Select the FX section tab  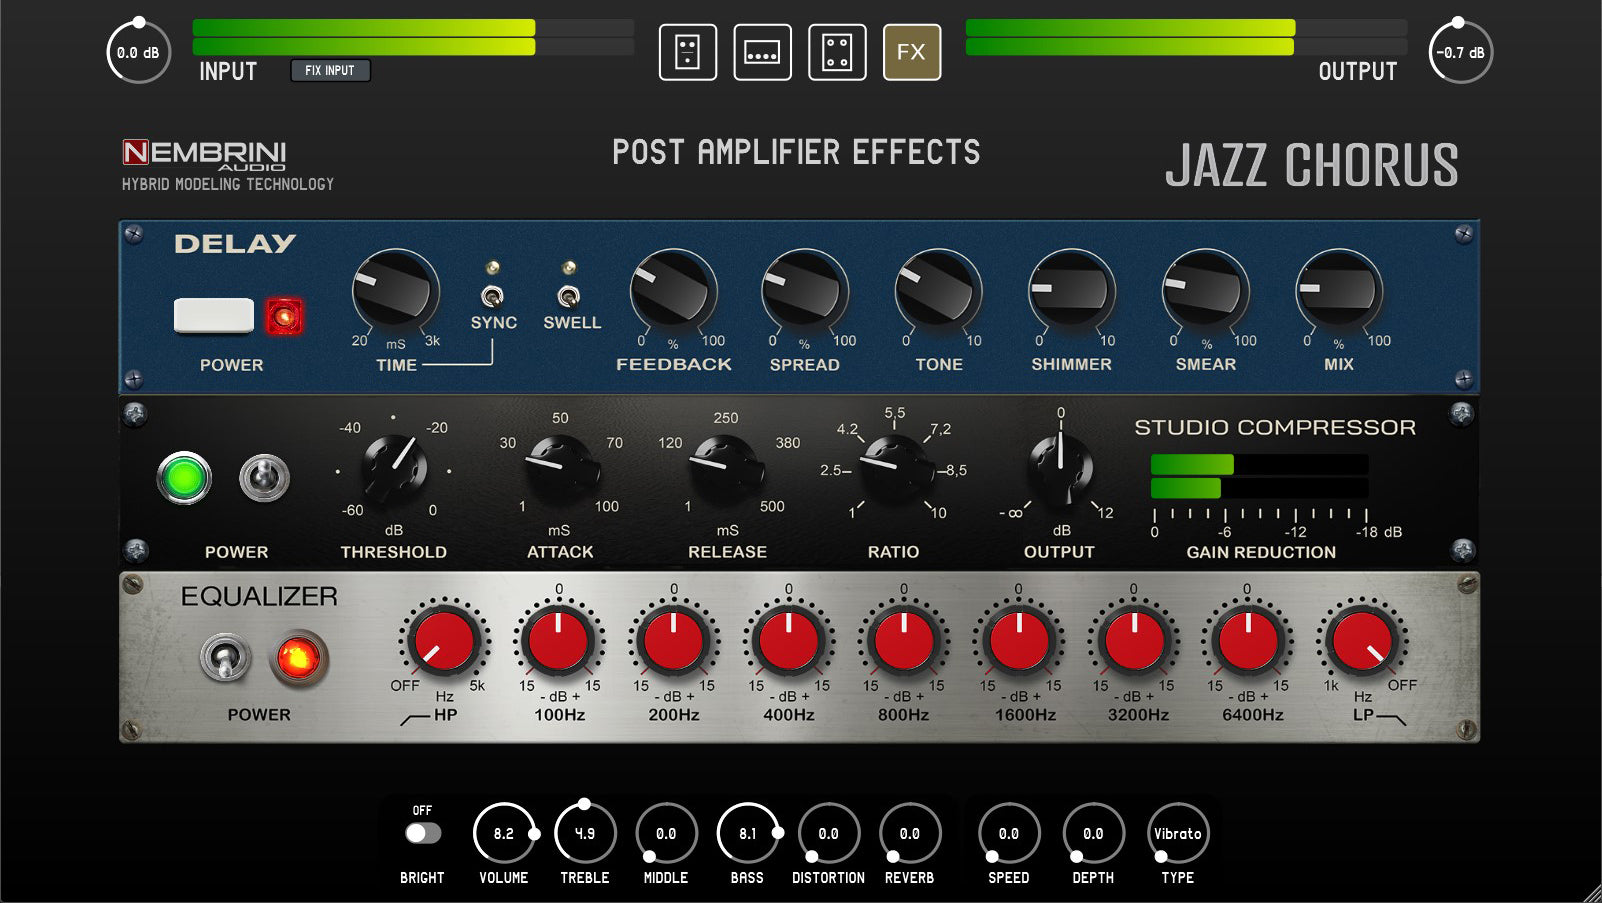(912, 52)
